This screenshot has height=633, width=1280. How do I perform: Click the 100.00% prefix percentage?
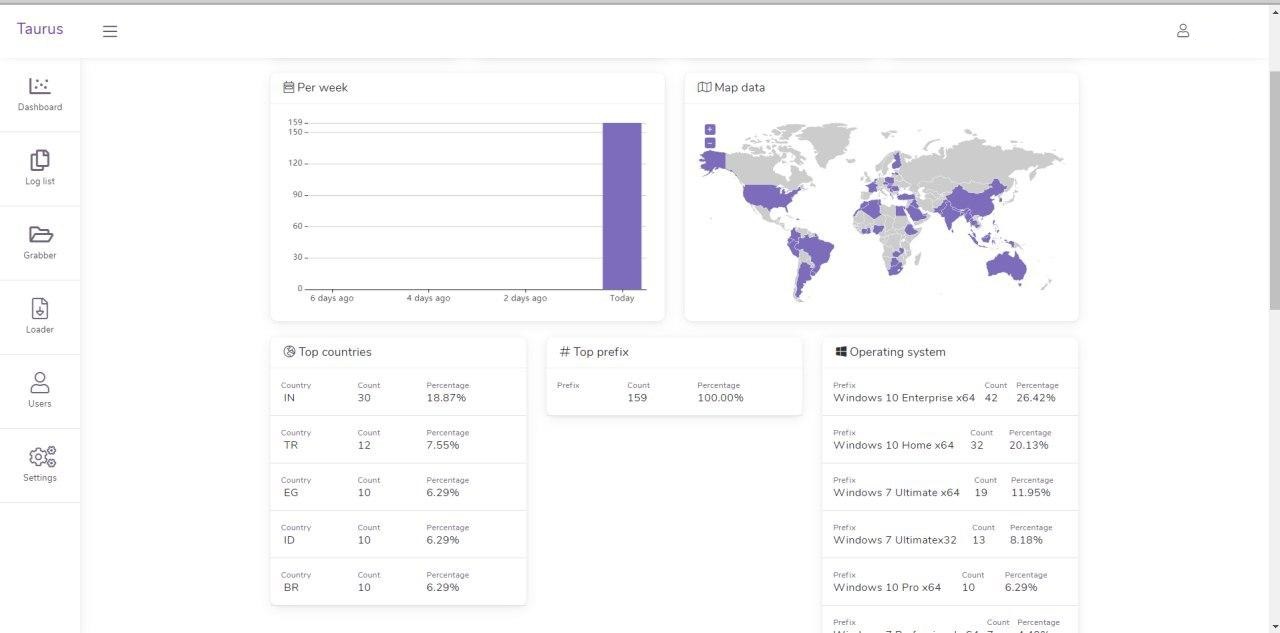coord(720,398)
